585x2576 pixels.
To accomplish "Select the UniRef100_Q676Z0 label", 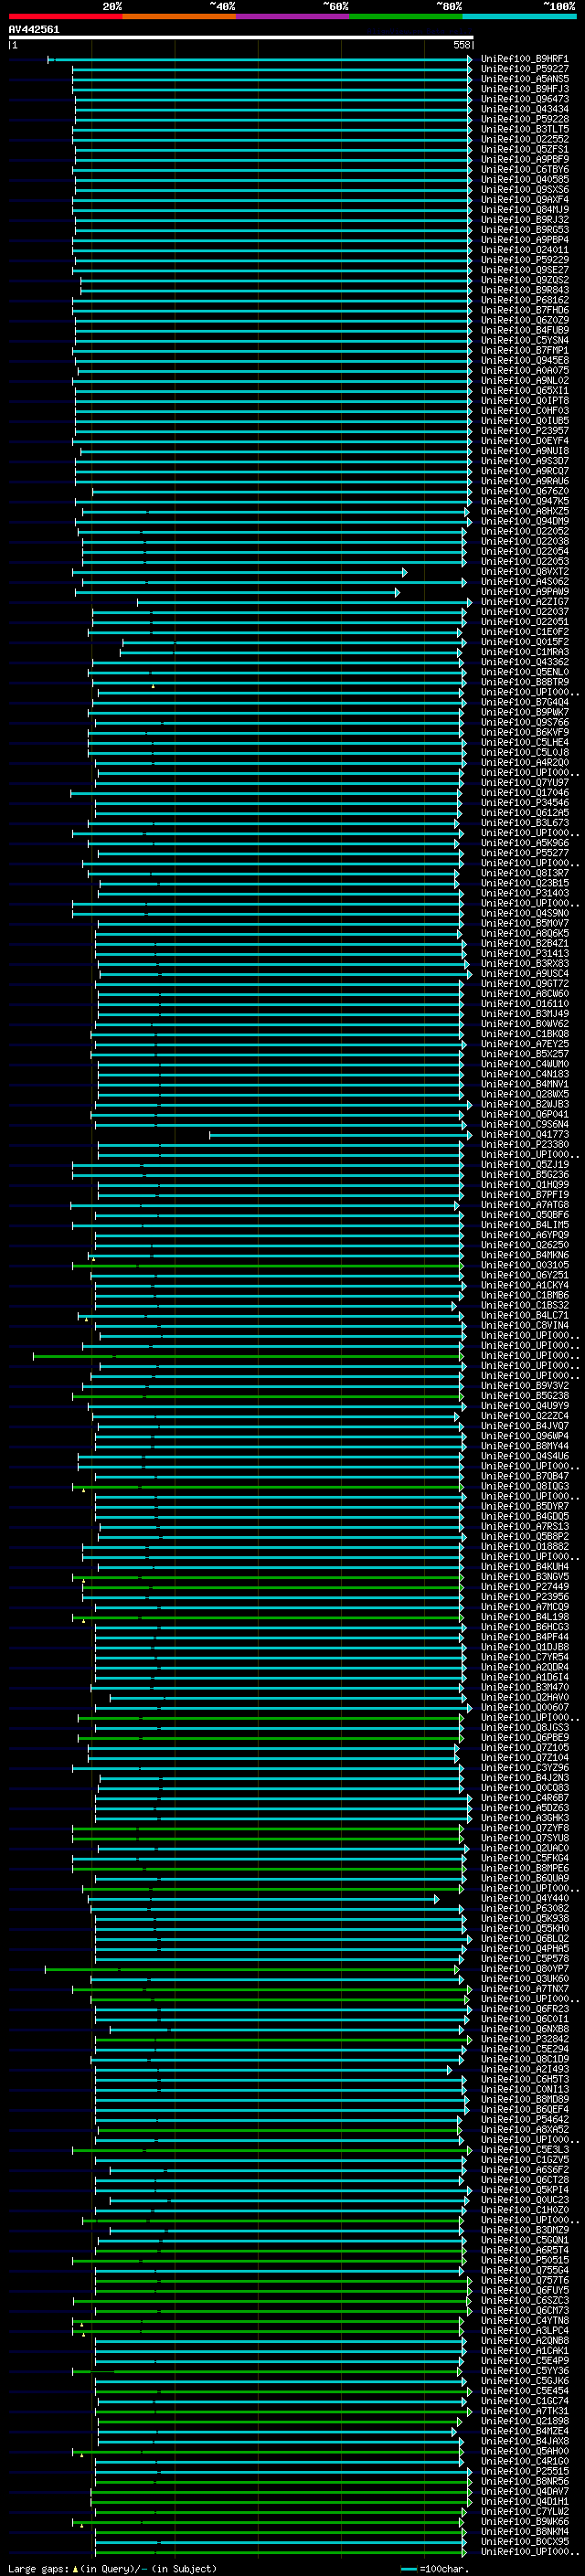I will point(525,491).
